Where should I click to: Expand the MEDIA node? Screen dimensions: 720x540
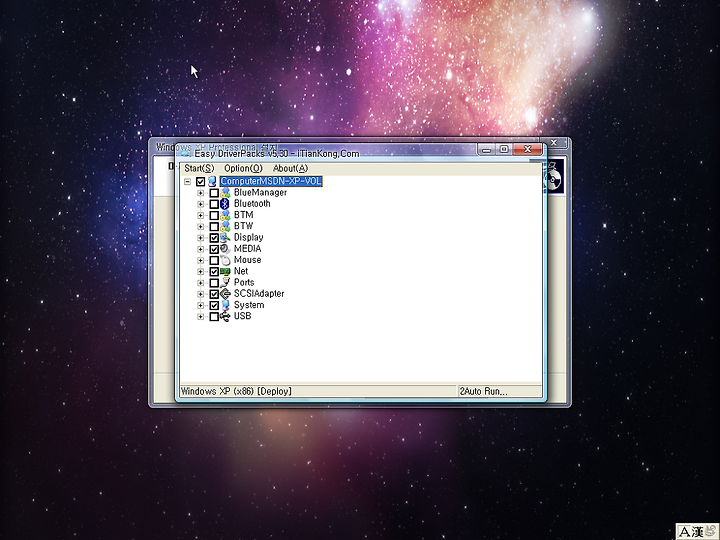tap(201, 249)
